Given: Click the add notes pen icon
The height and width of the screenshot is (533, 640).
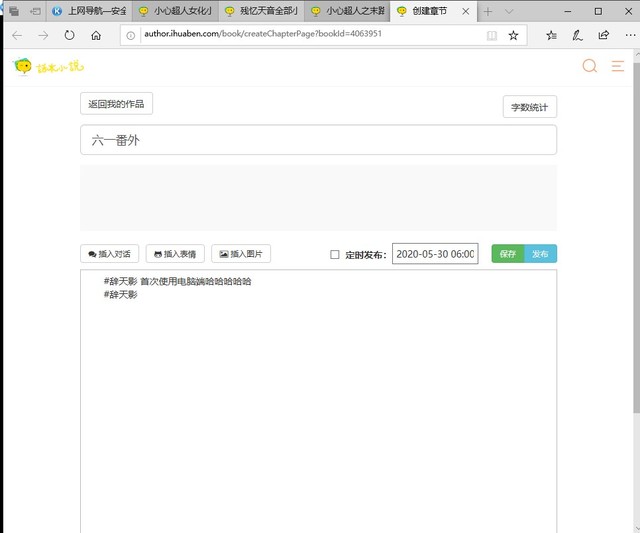Looking at the screenshot, I should coord(578,35).
